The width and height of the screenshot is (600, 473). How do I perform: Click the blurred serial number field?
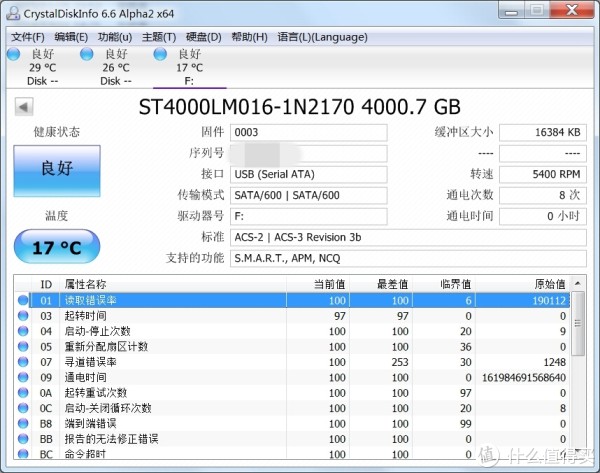(308, 153)
